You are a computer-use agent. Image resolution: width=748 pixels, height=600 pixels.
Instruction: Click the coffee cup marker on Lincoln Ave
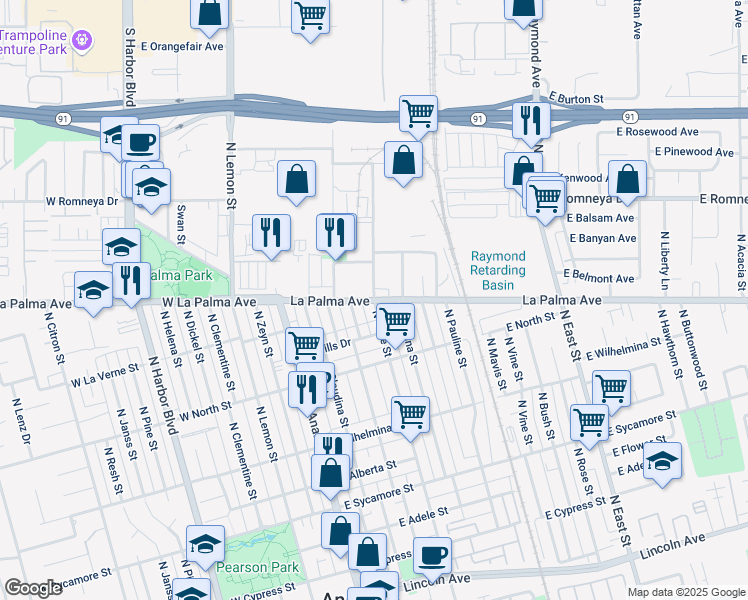432,556
